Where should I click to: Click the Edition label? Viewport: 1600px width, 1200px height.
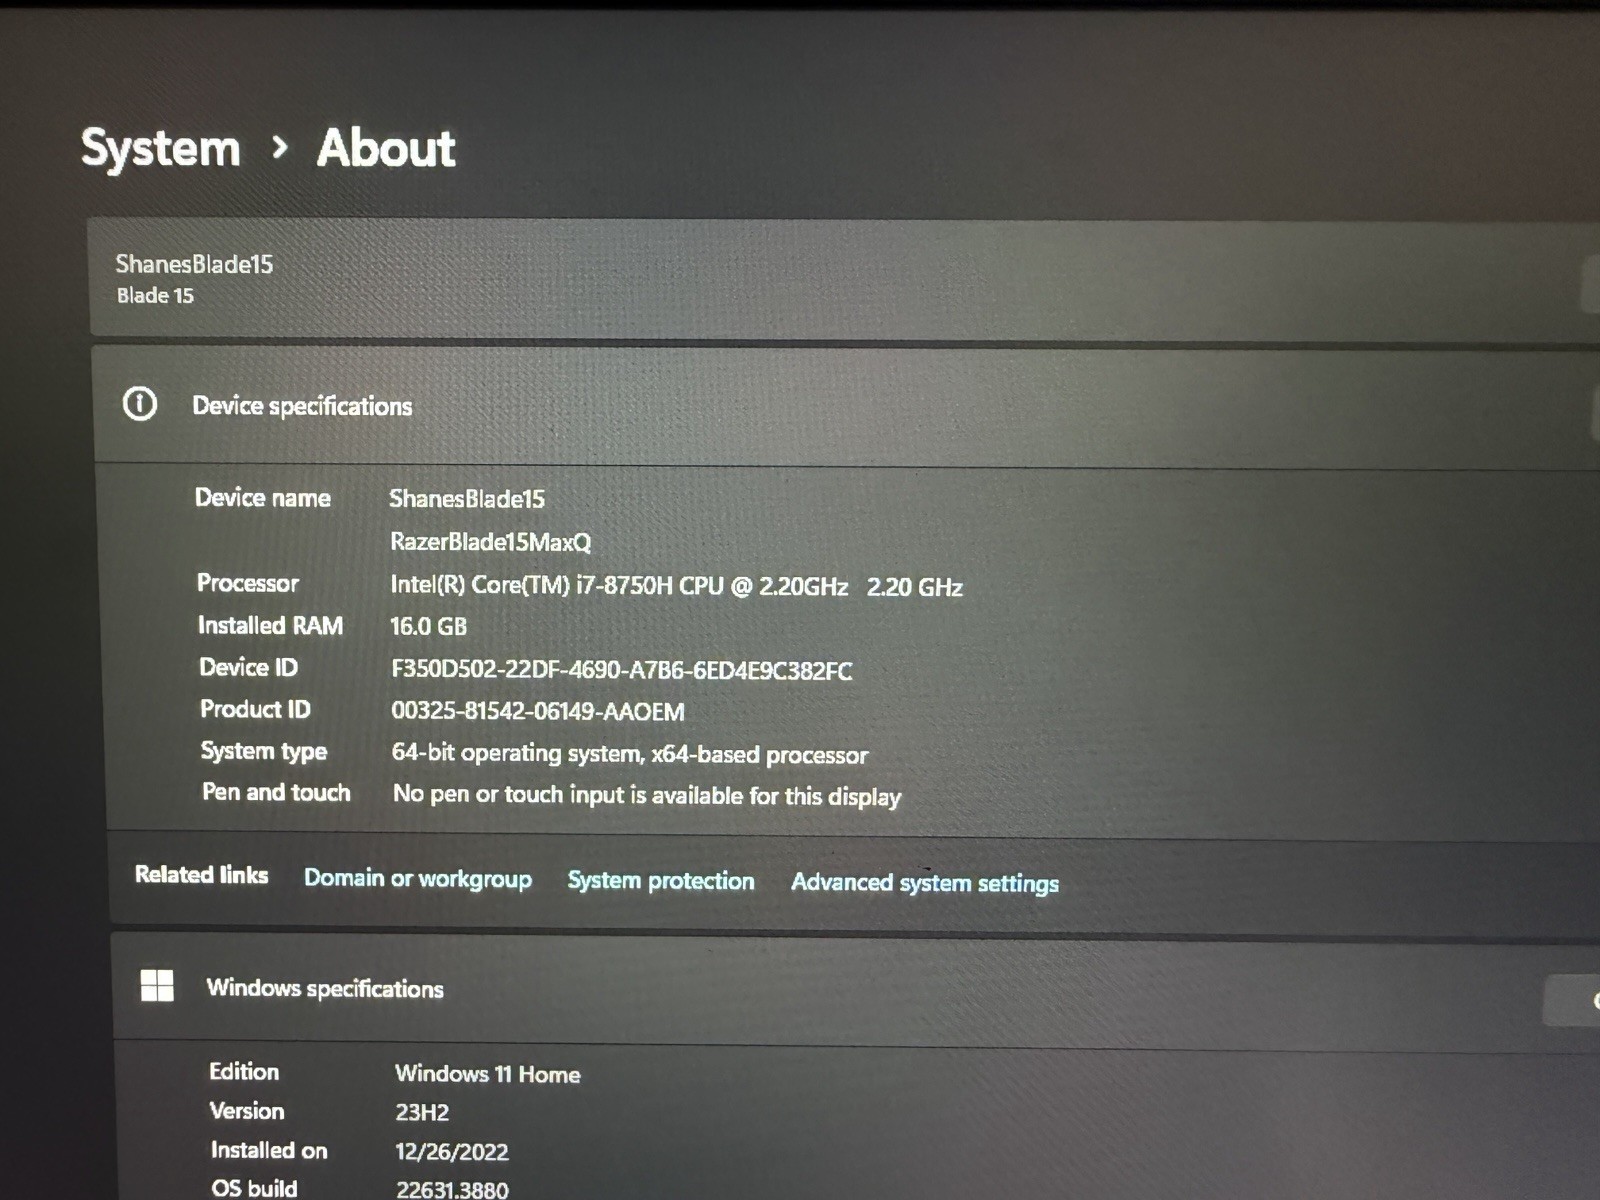(x=244, y=1072)
